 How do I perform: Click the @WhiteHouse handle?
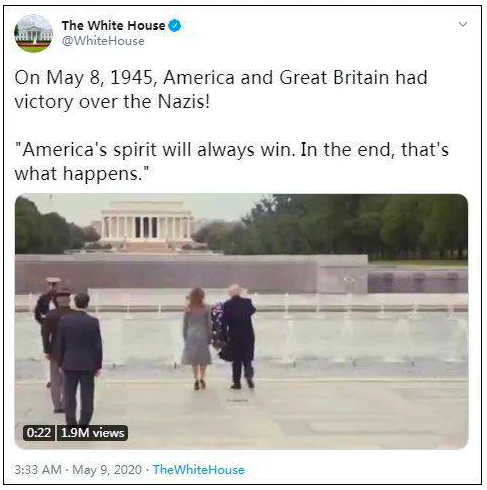tap(103, 41)
